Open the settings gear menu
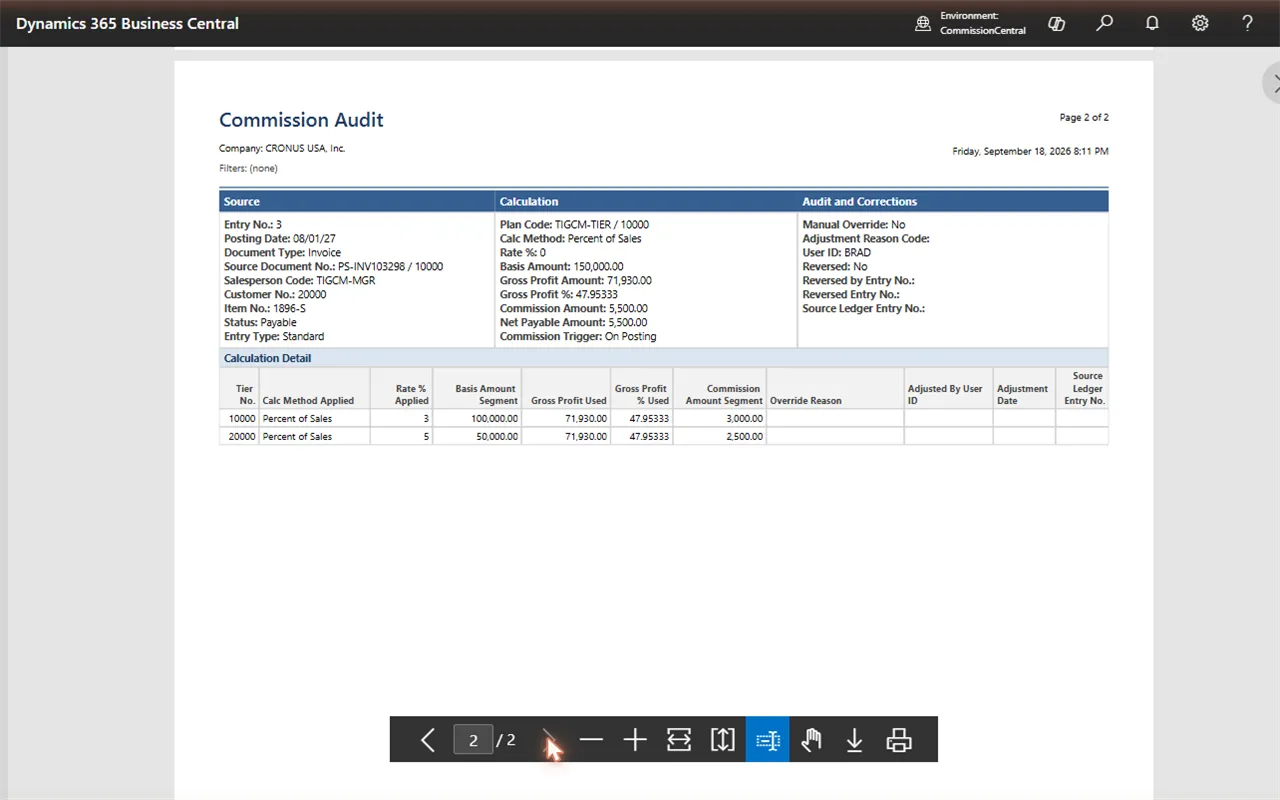The width and height of the screenshot is (1280, 800). click(x=1200, y=23)
